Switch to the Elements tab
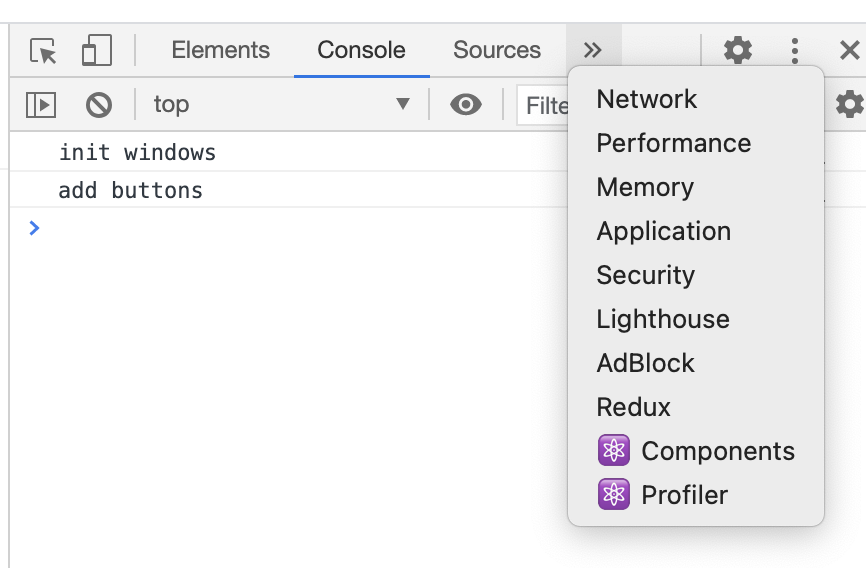 (220, 50)
